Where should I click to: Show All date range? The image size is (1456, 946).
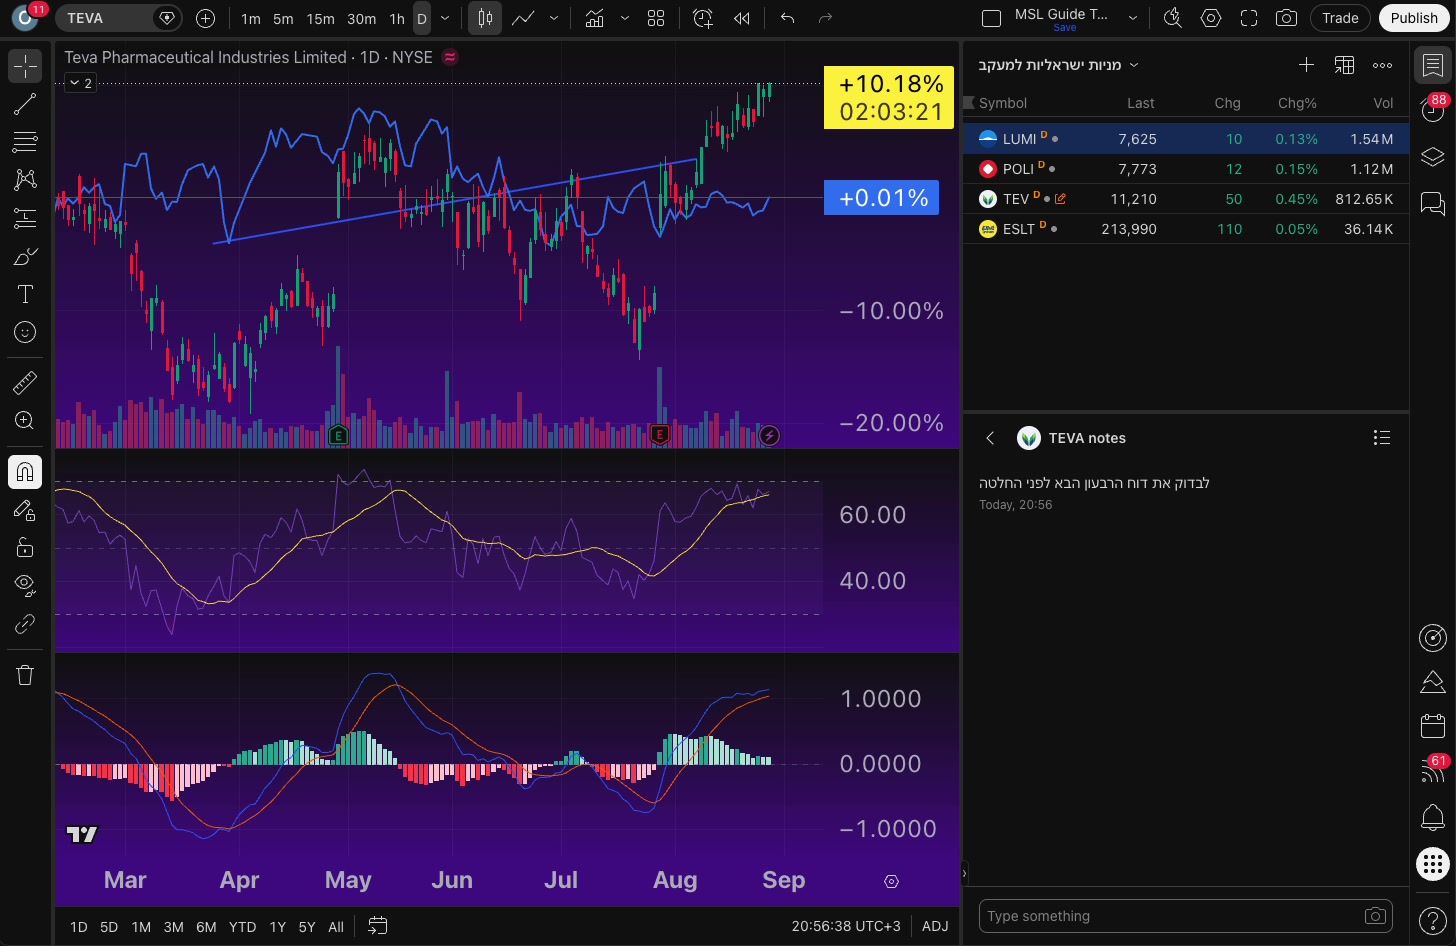(336, 927)
